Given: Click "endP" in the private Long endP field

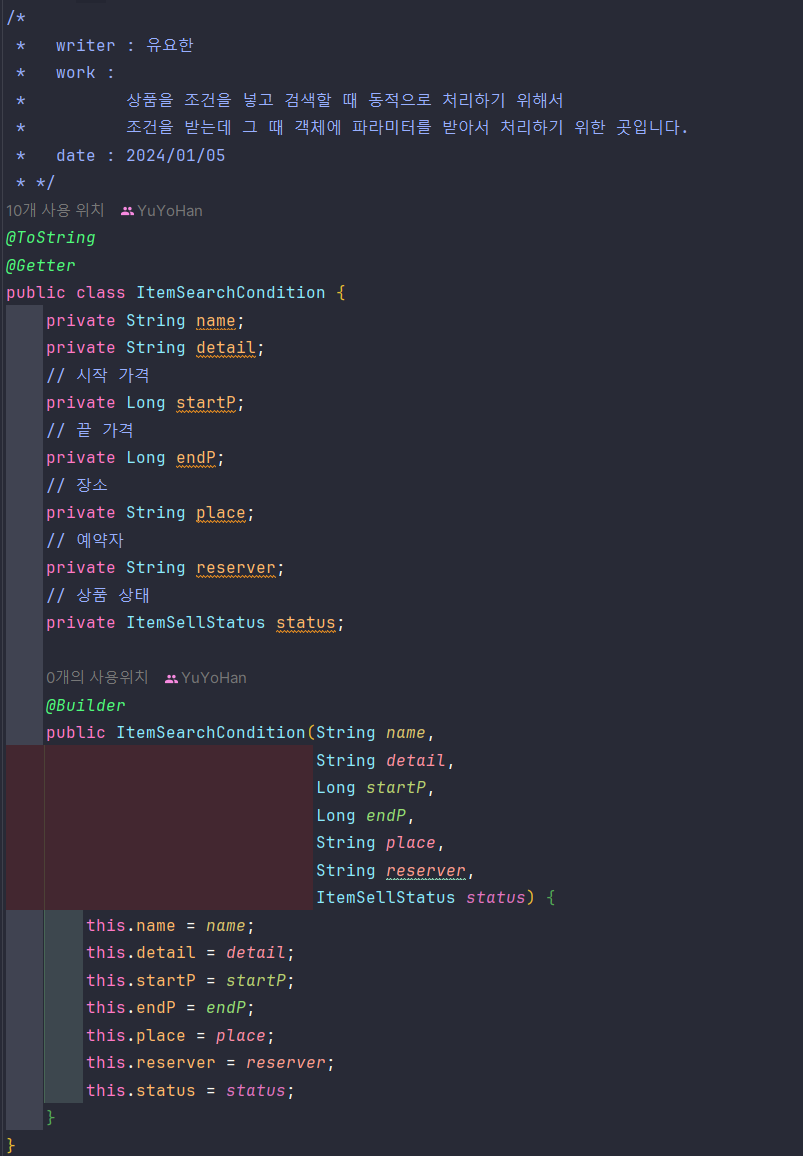Looking at the screenshot, I should pos(196,458).
